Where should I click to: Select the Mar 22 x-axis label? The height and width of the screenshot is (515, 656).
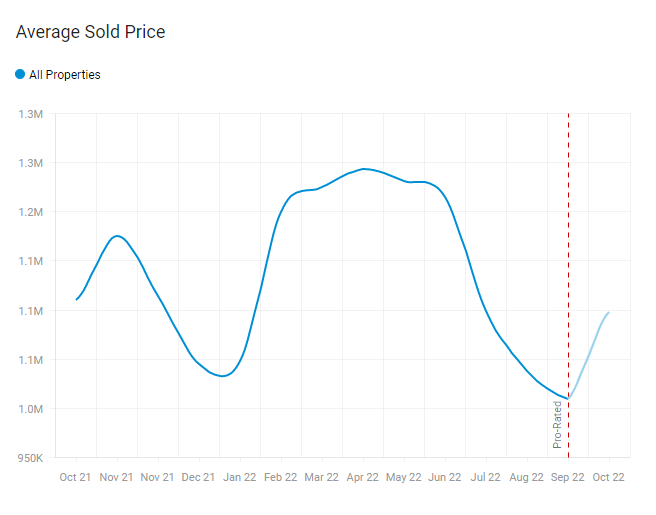tap(322, 477)
